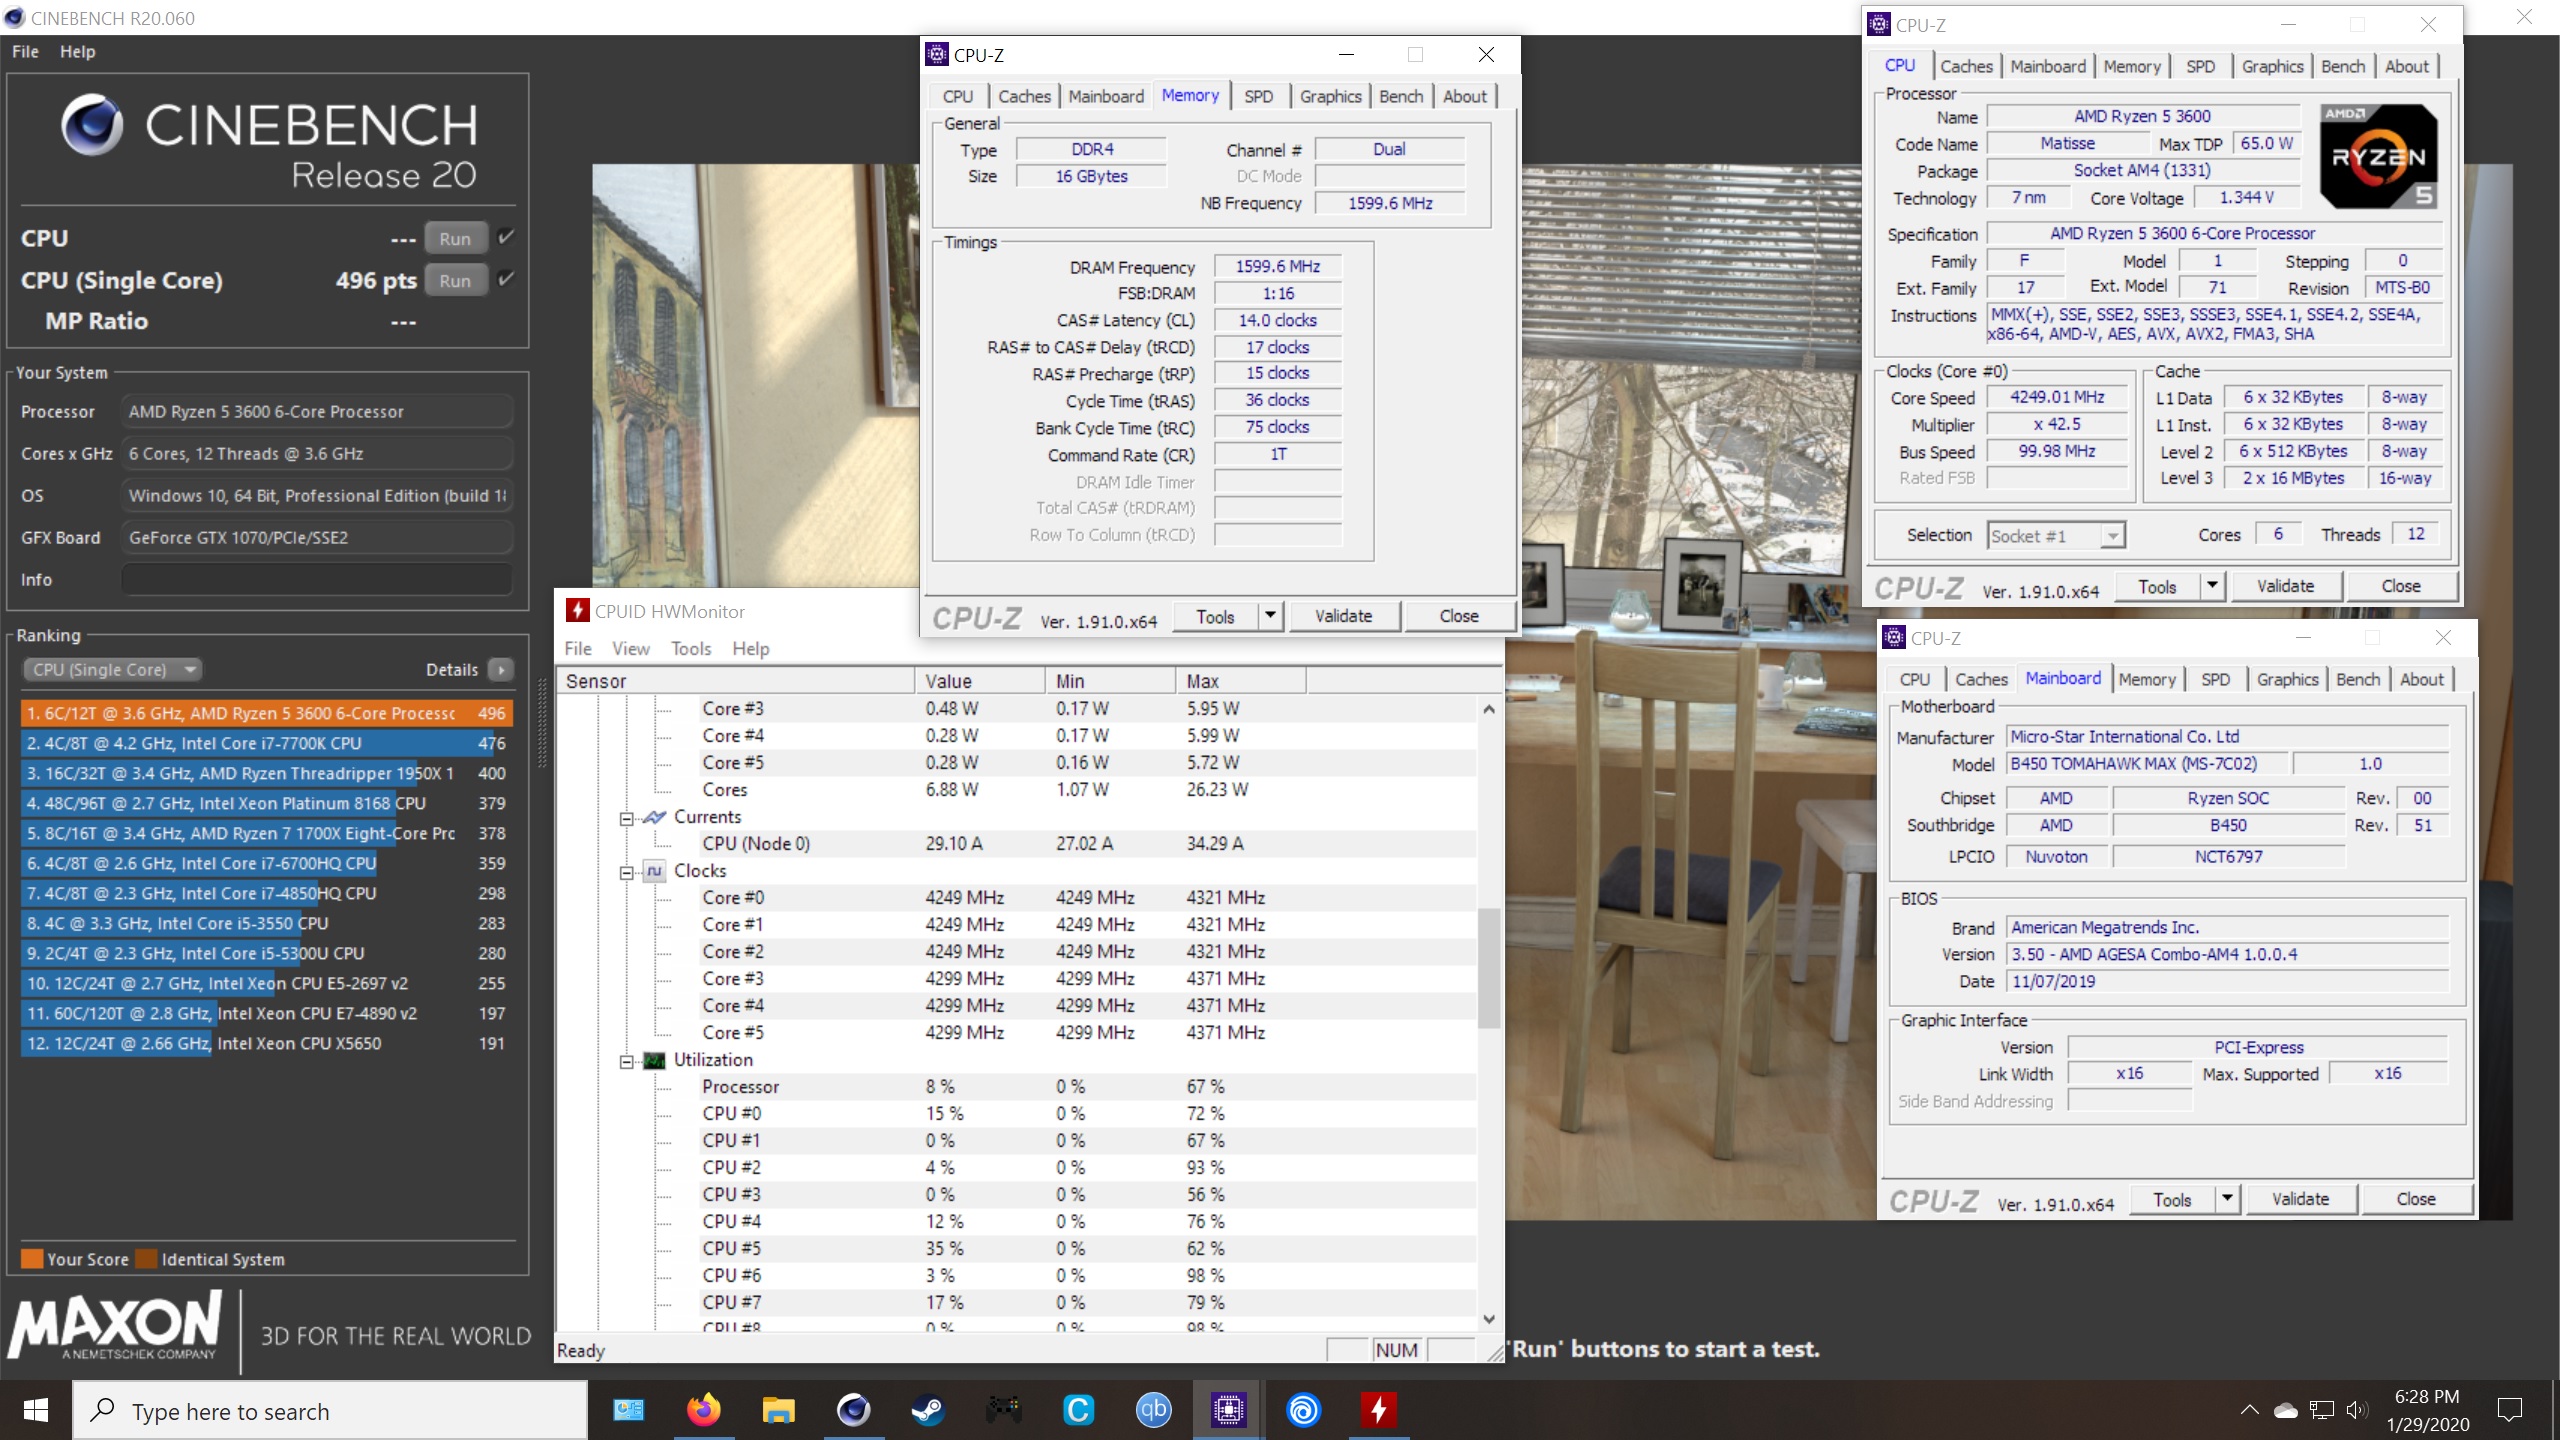Select ranking entry AMD Ryzen Threadripper 1950X
Image resolution: width=2560 pixels, height=1440 pixels.
tap(266, 773)
